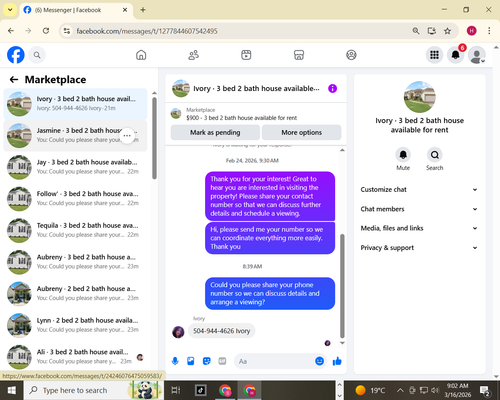Open Tequila - 3 bed 2 bath chat
The height and width of the screenshot is (400, 500).
point(75,231)
